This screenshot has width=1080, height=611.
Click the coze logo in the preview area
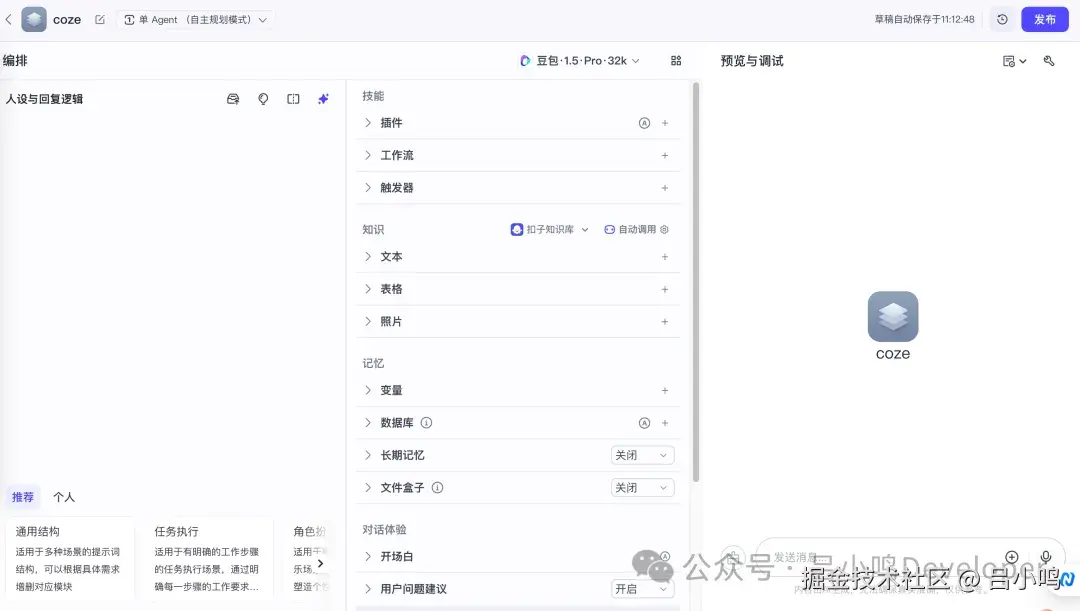point(893,316)
